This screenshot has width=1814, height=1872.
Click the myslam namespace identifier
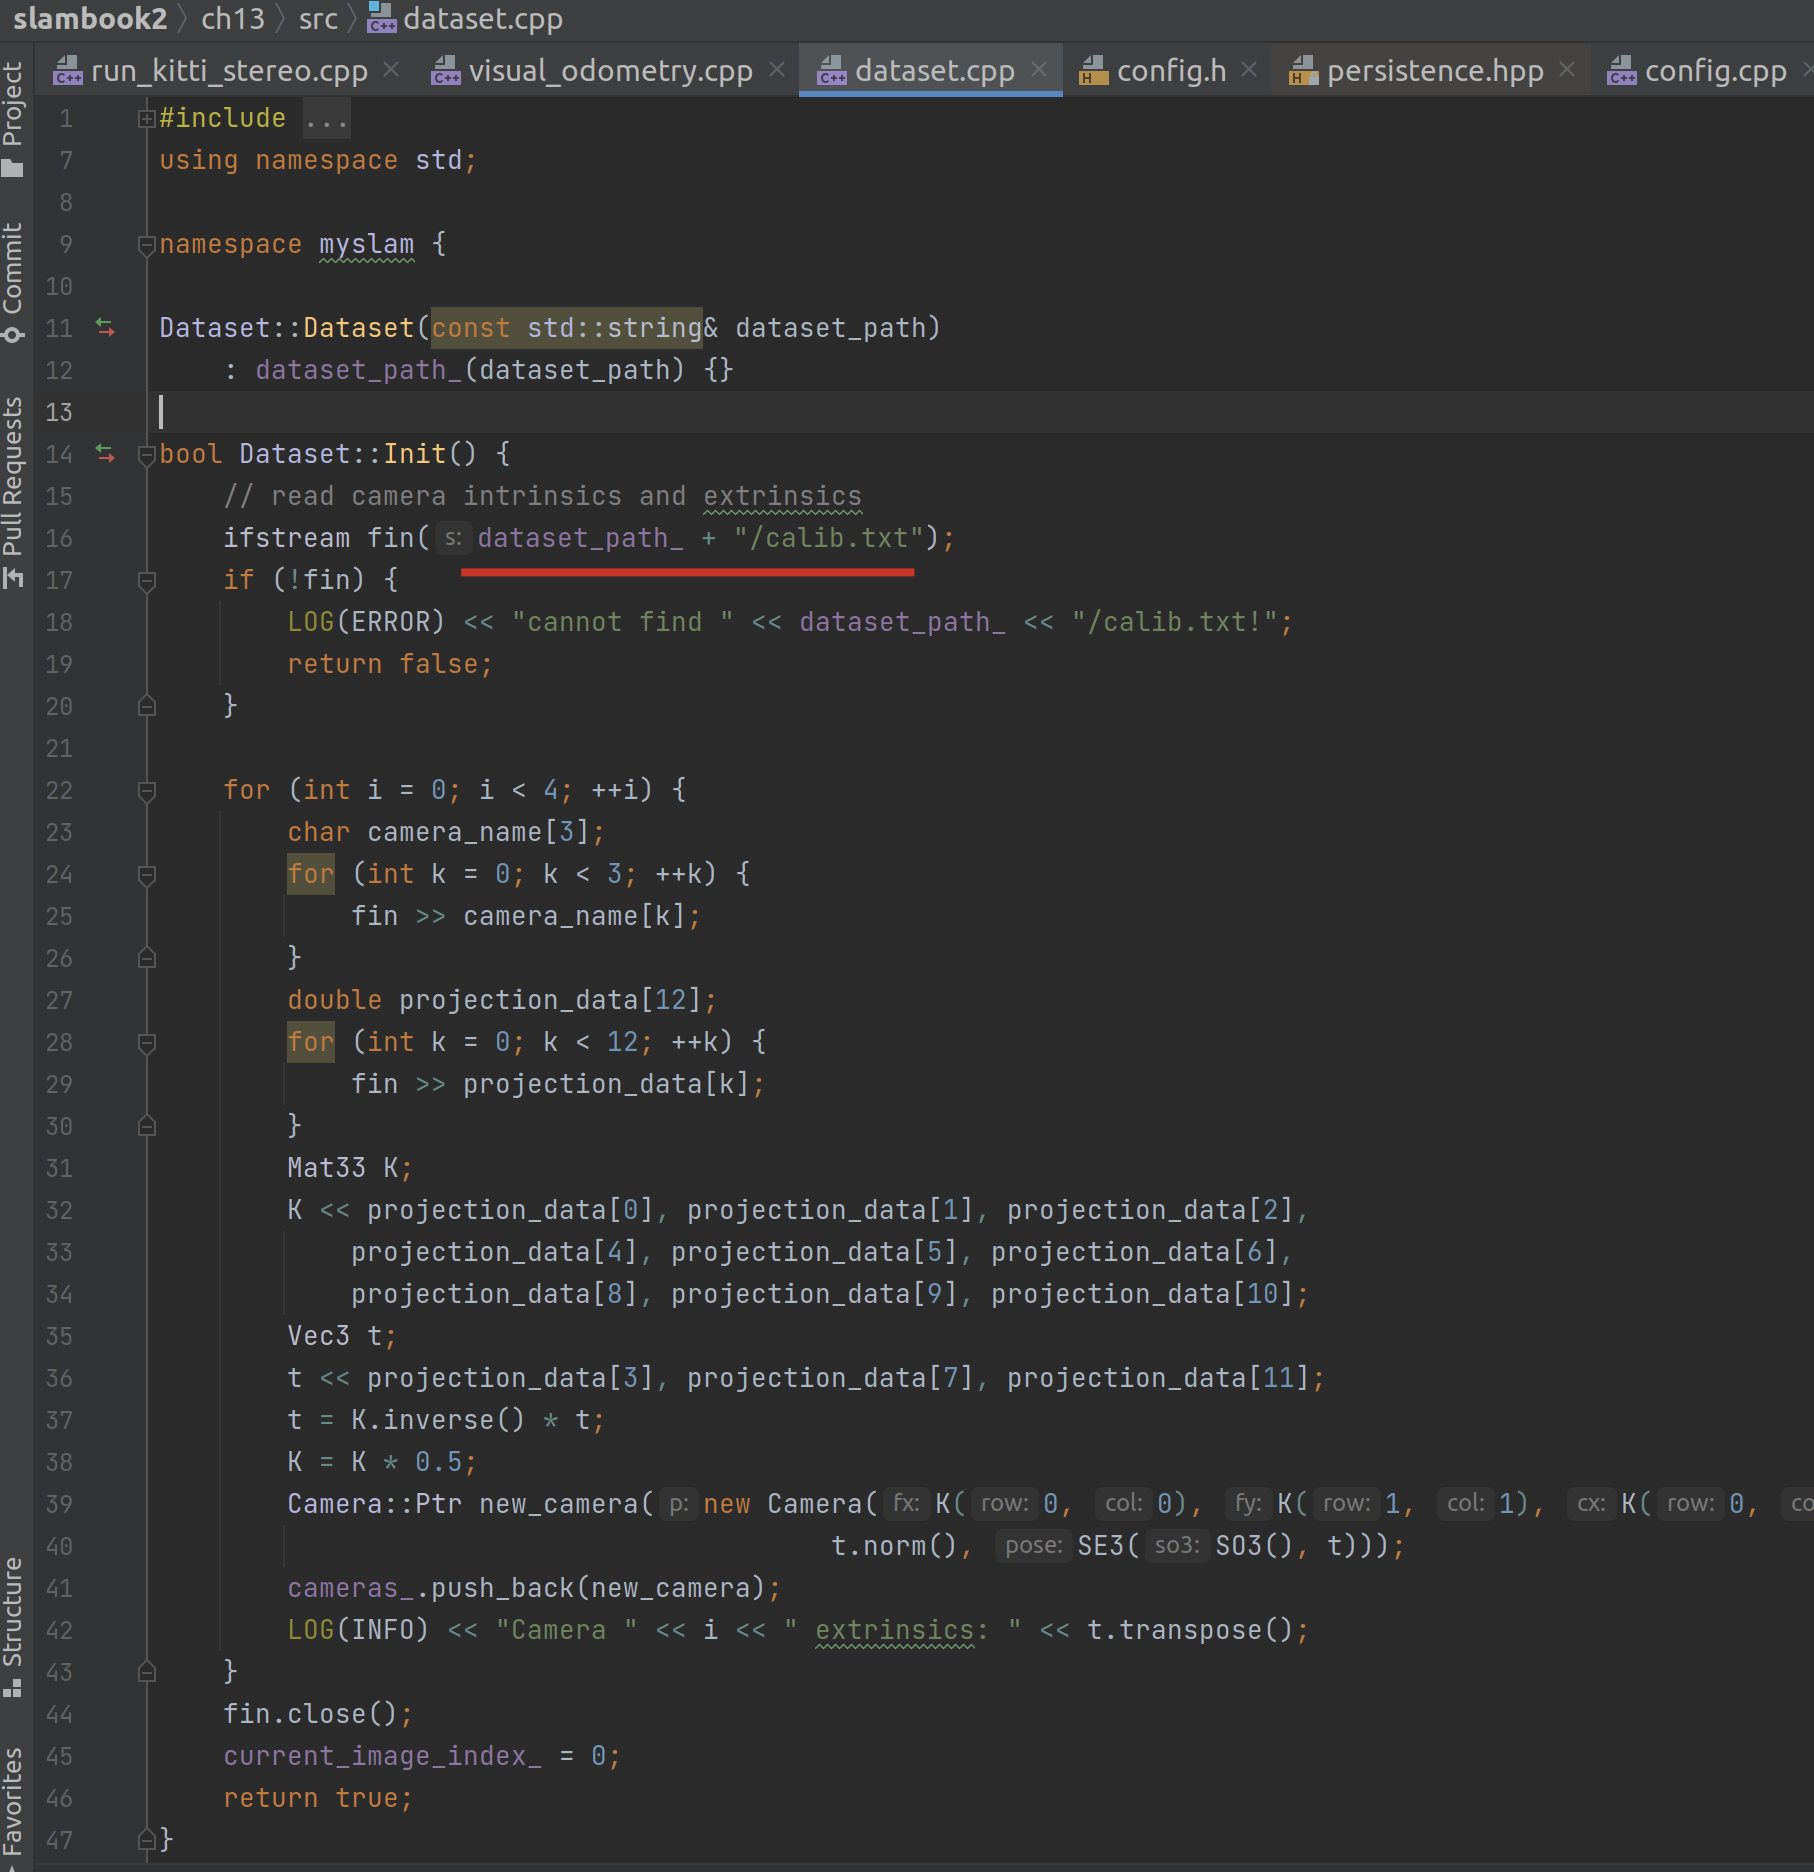tap(366, 244)
